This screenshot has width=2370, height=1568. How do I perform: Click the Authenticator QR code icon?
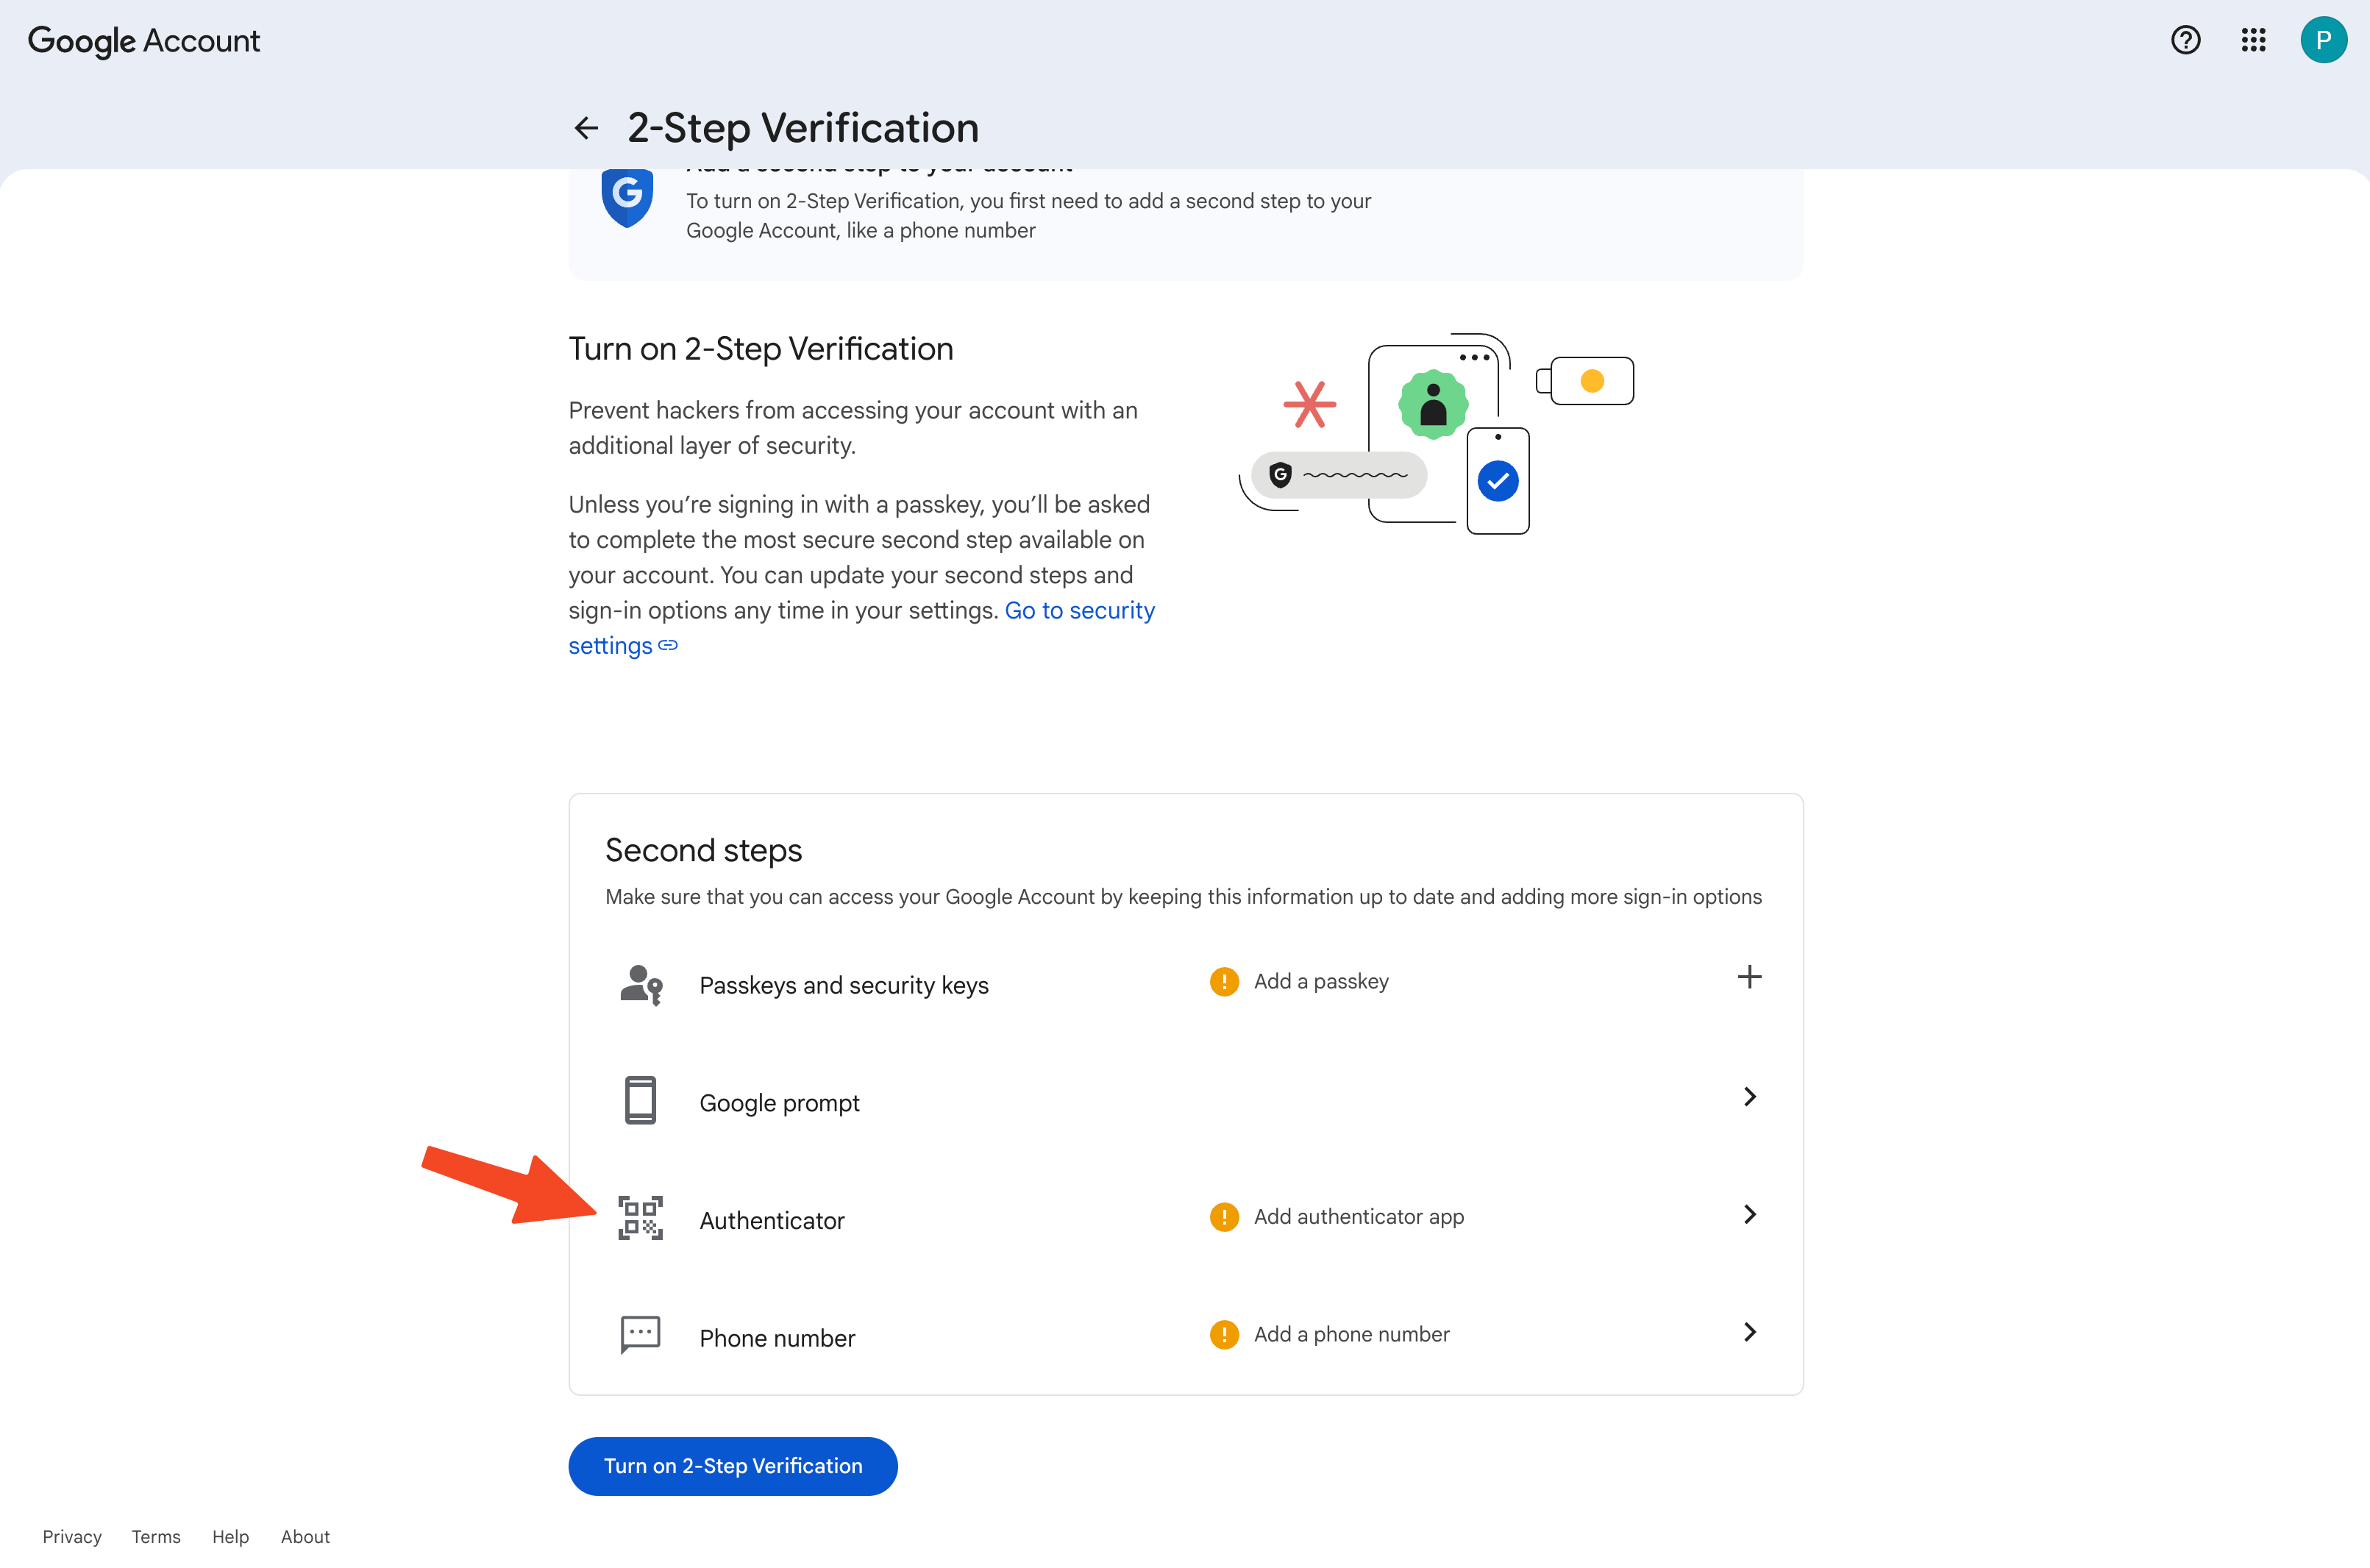[x=640, y=1218]
